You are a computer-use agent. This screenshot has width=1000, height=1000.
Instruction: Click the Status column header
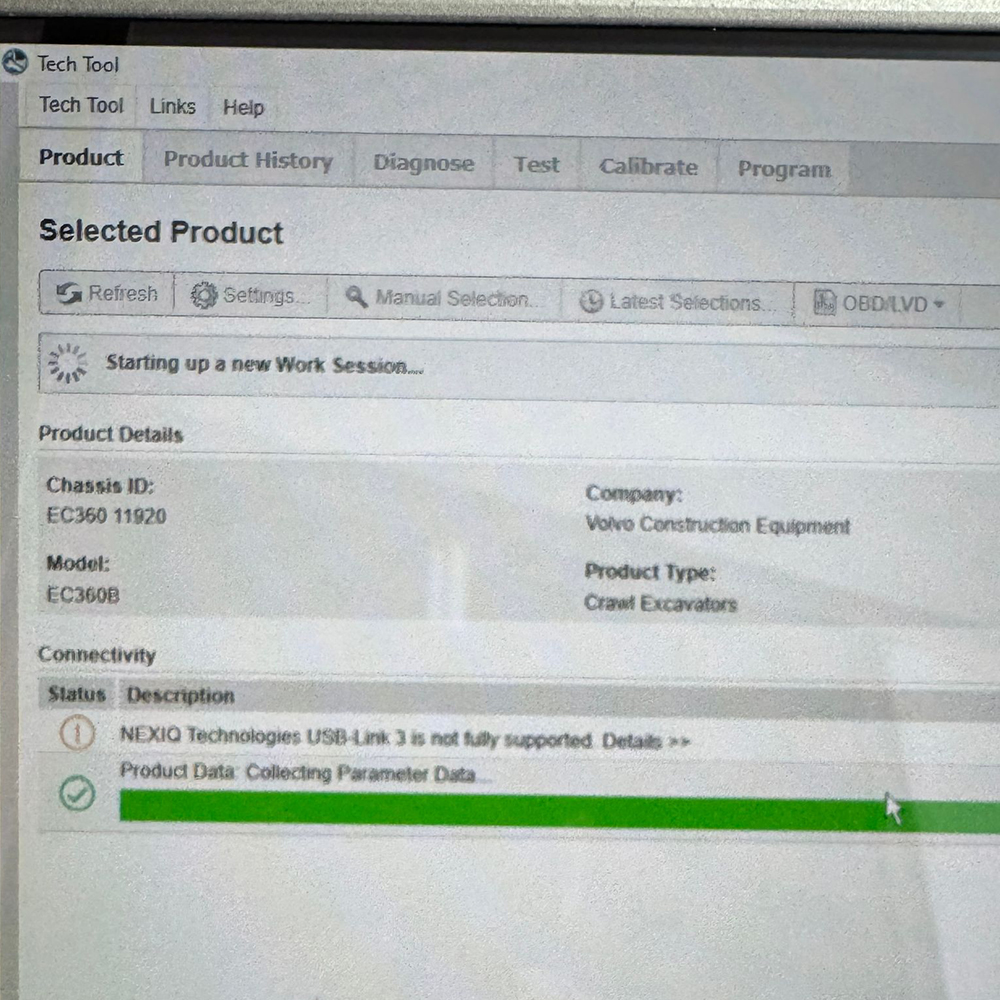click(x=77, y=694)
